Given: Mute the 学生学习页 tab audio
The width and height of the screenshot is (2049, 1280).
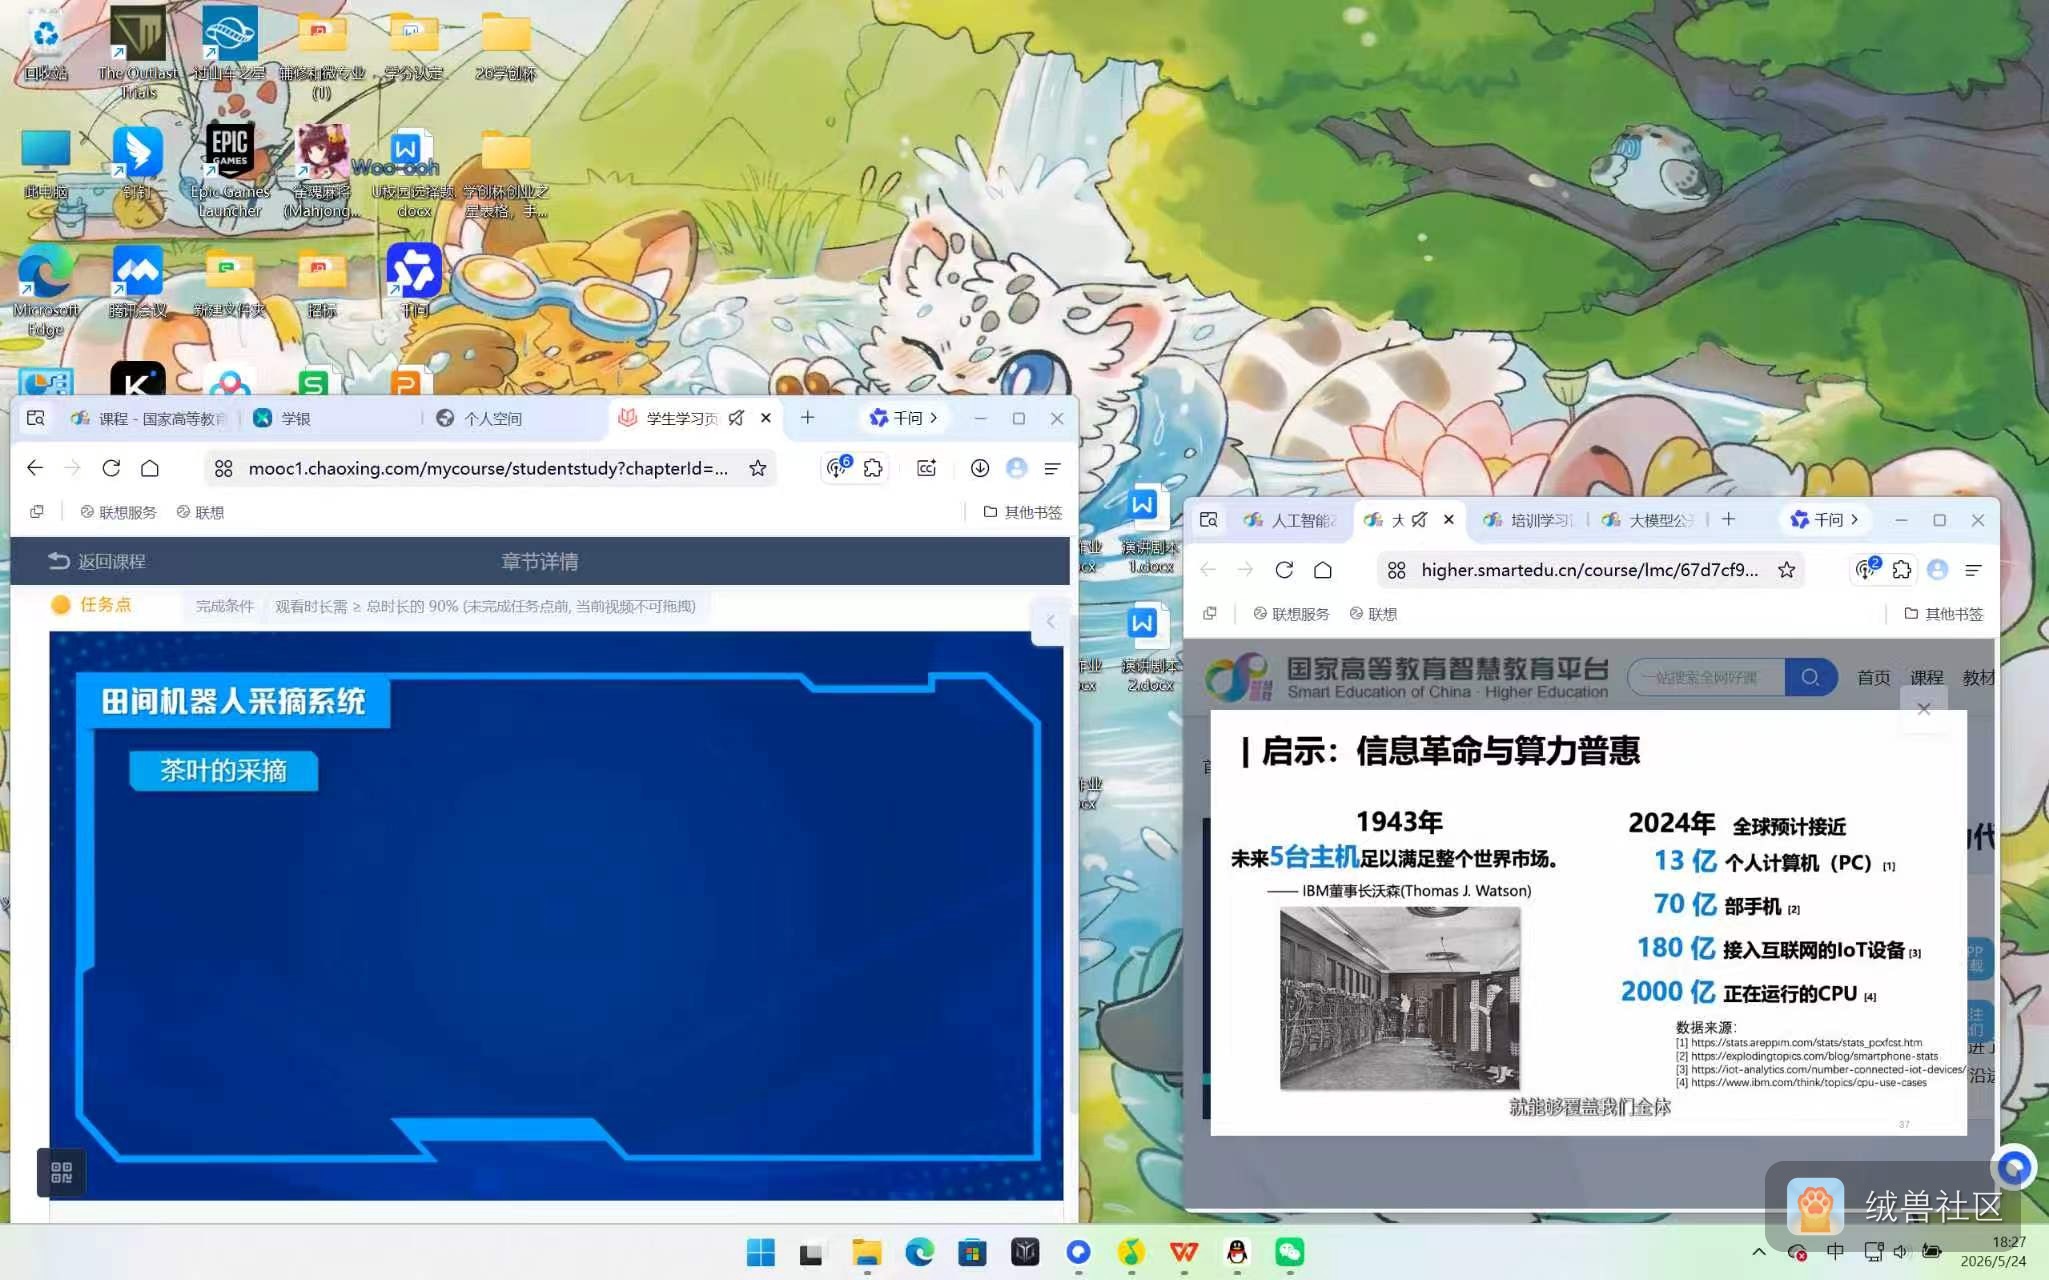Looking at the screenshot, I should click(x=736, y=418).
